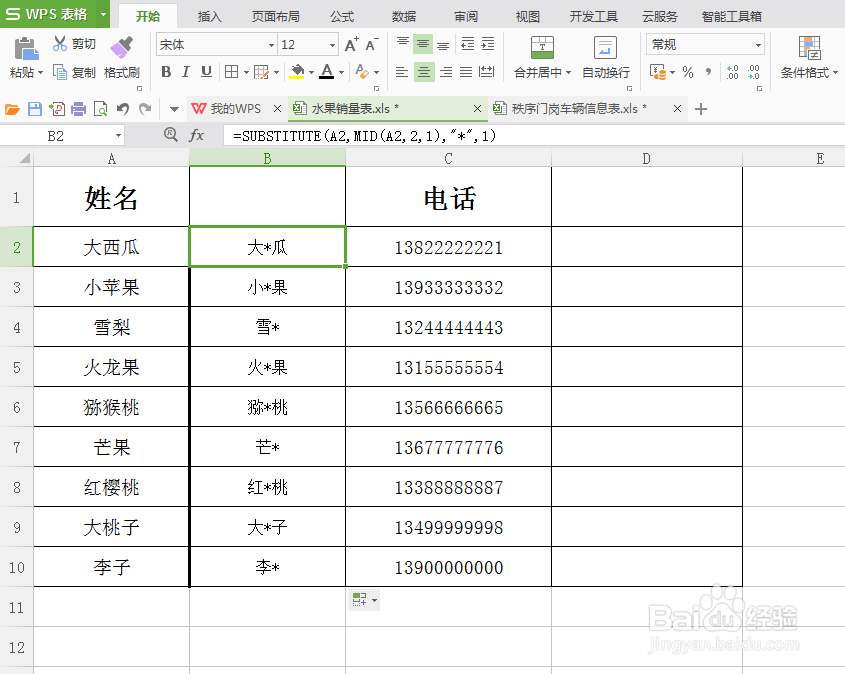Click the Print icon in quick access toolbar
Viewport: 845px width, 674px height.
pyautogui.click(x=78, y=108)
